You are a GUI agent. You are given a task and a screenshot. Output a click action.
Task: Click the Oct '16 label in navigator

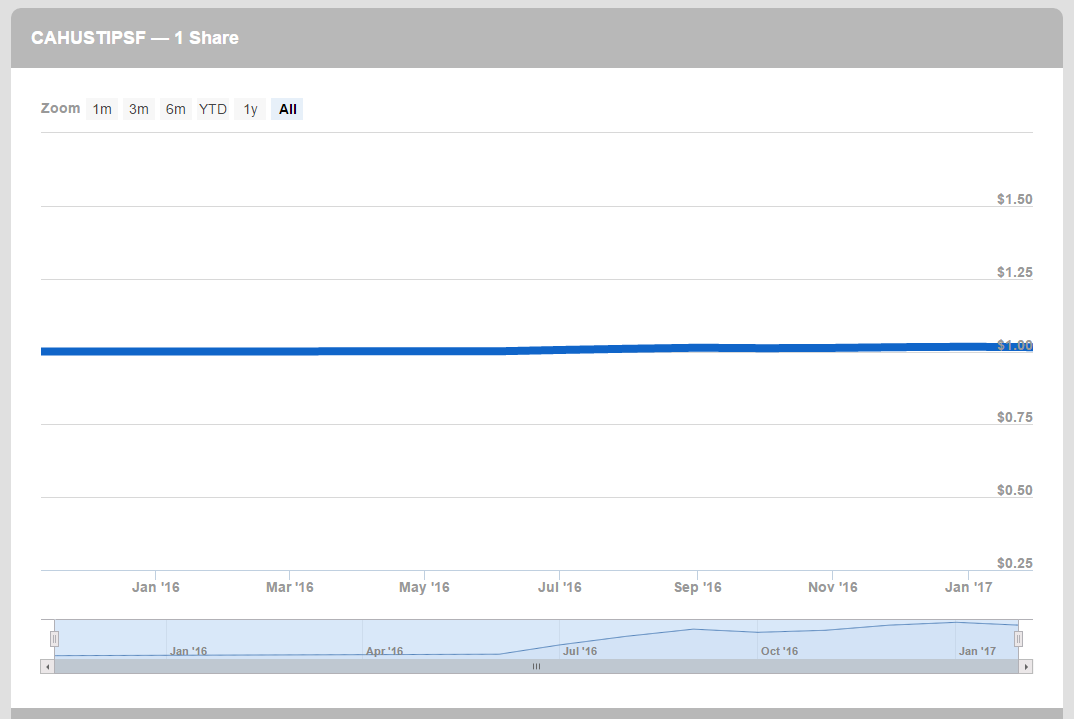(779, 651)
